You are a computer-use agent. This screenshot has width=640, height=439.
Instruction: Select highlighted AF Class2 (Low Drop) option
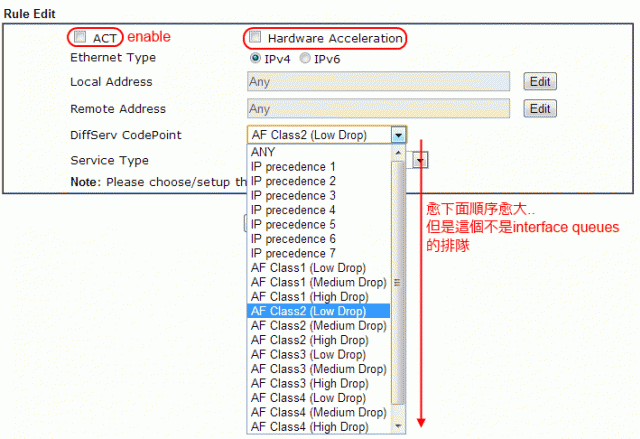tap(318, 311)
